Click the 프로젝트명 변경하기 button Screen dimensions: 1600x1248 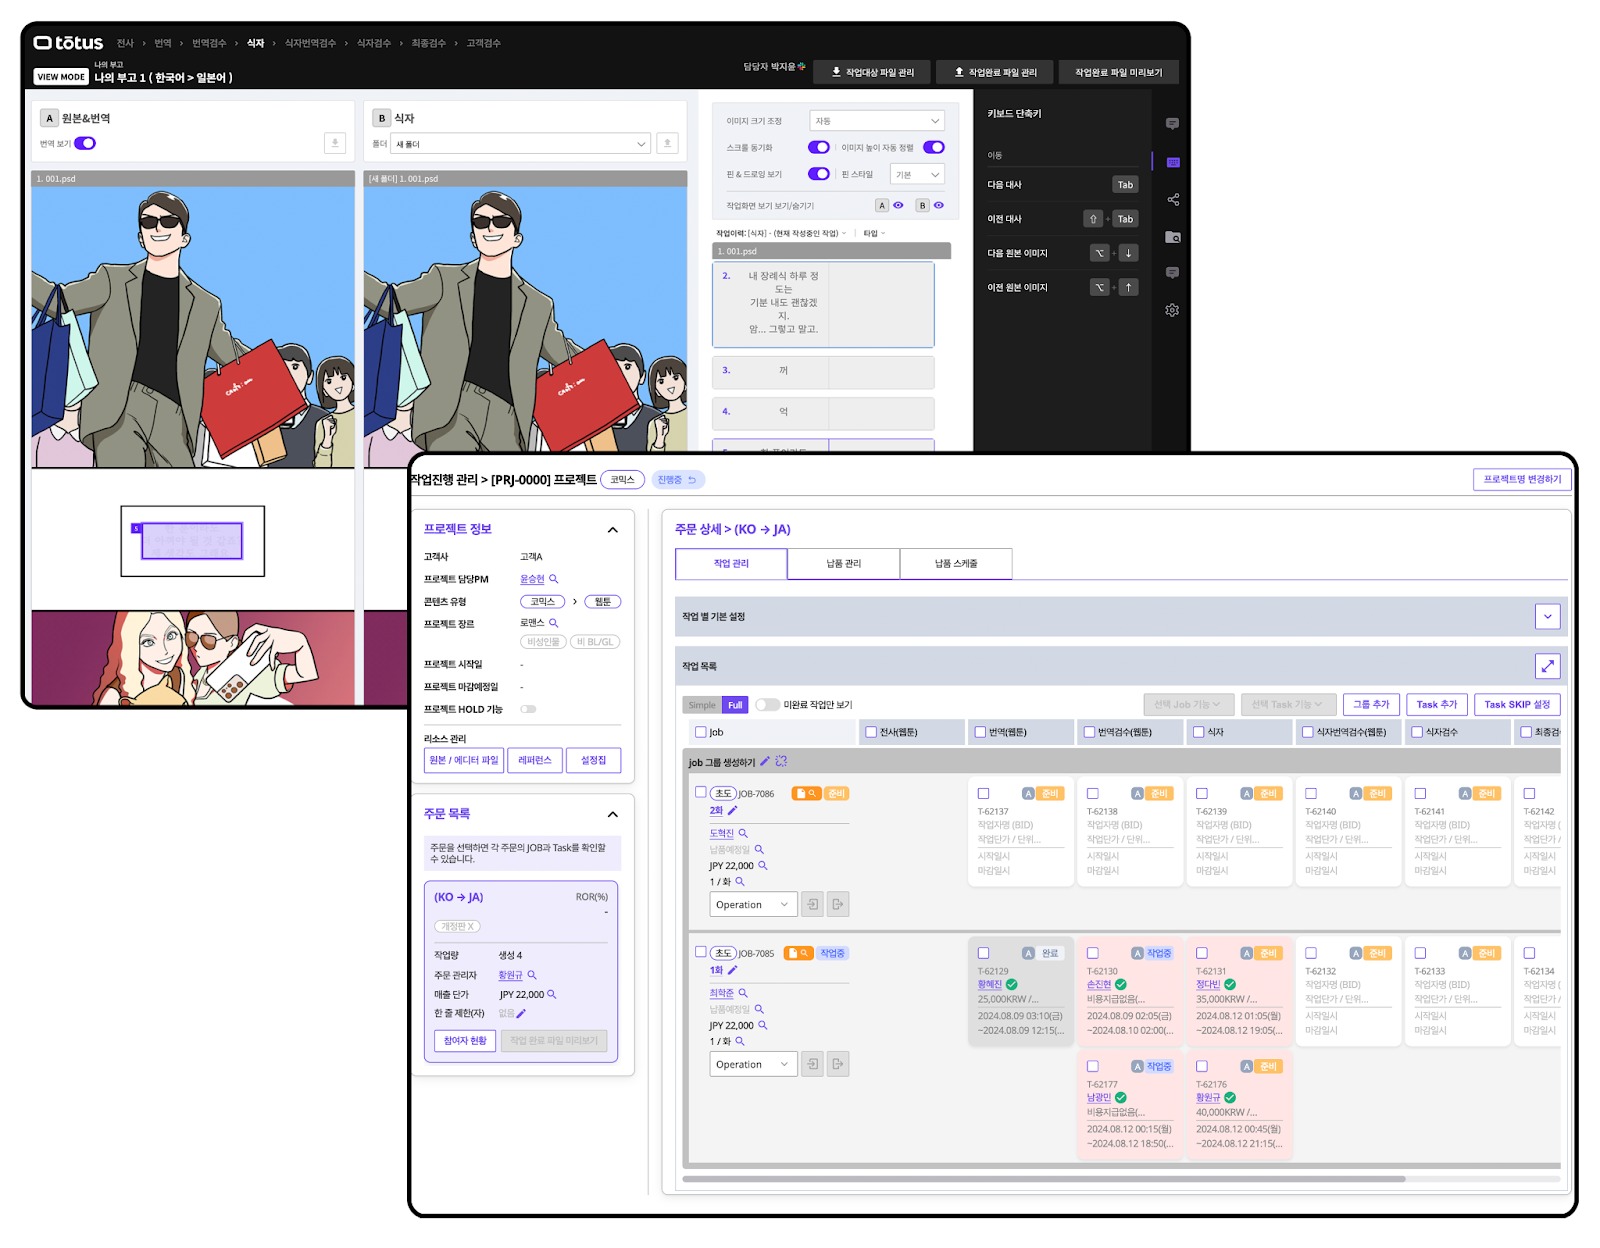click(1522, 479)
